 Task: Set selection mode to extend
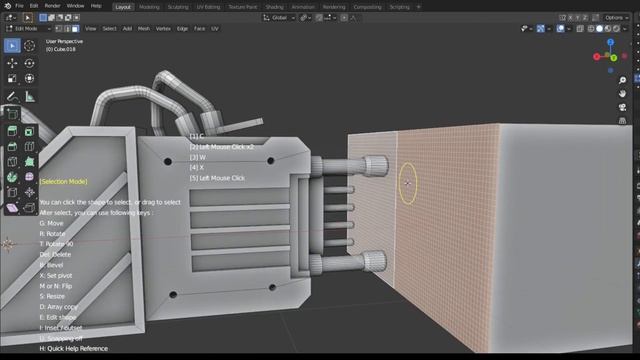coord(51,18)
